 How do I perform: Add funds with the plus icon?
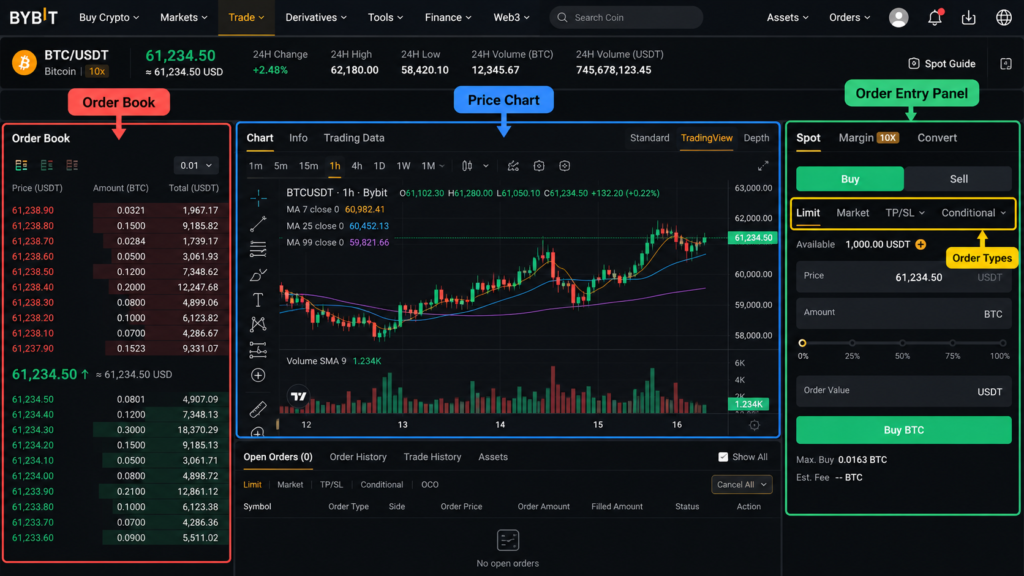click(x=921, y=244)
